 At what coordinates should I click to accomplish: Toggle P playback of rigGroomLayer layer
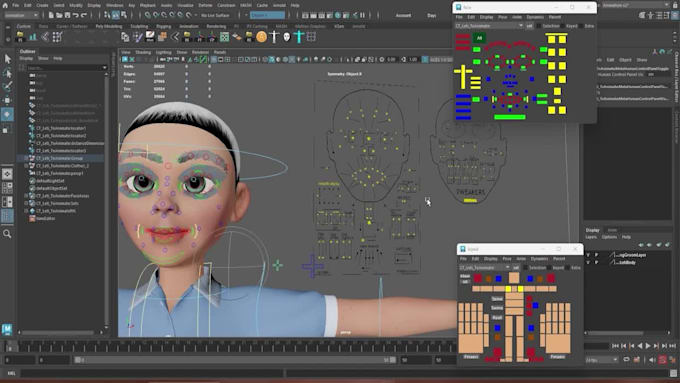[x=596, y=255]
